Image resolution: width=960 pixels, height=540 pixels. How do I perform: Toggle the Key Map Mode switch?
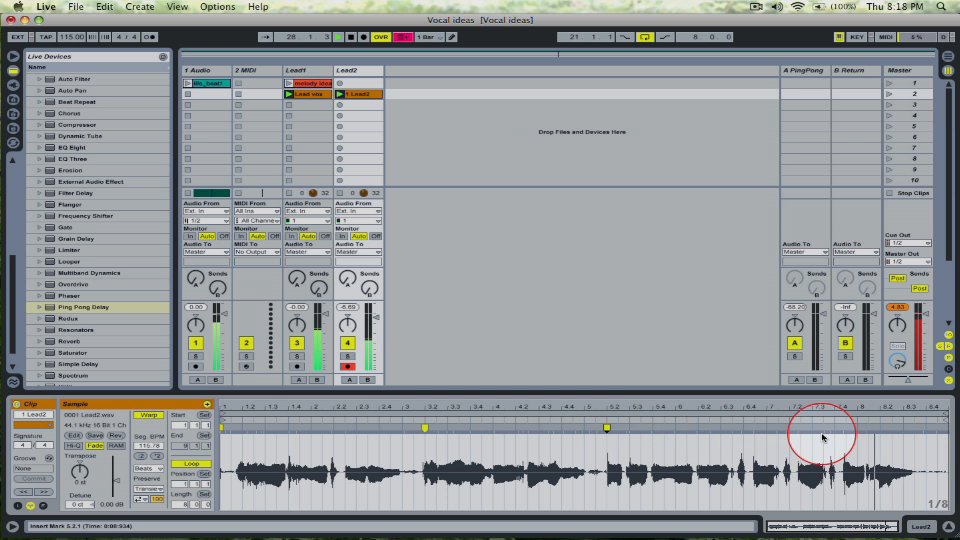(857, 37)
